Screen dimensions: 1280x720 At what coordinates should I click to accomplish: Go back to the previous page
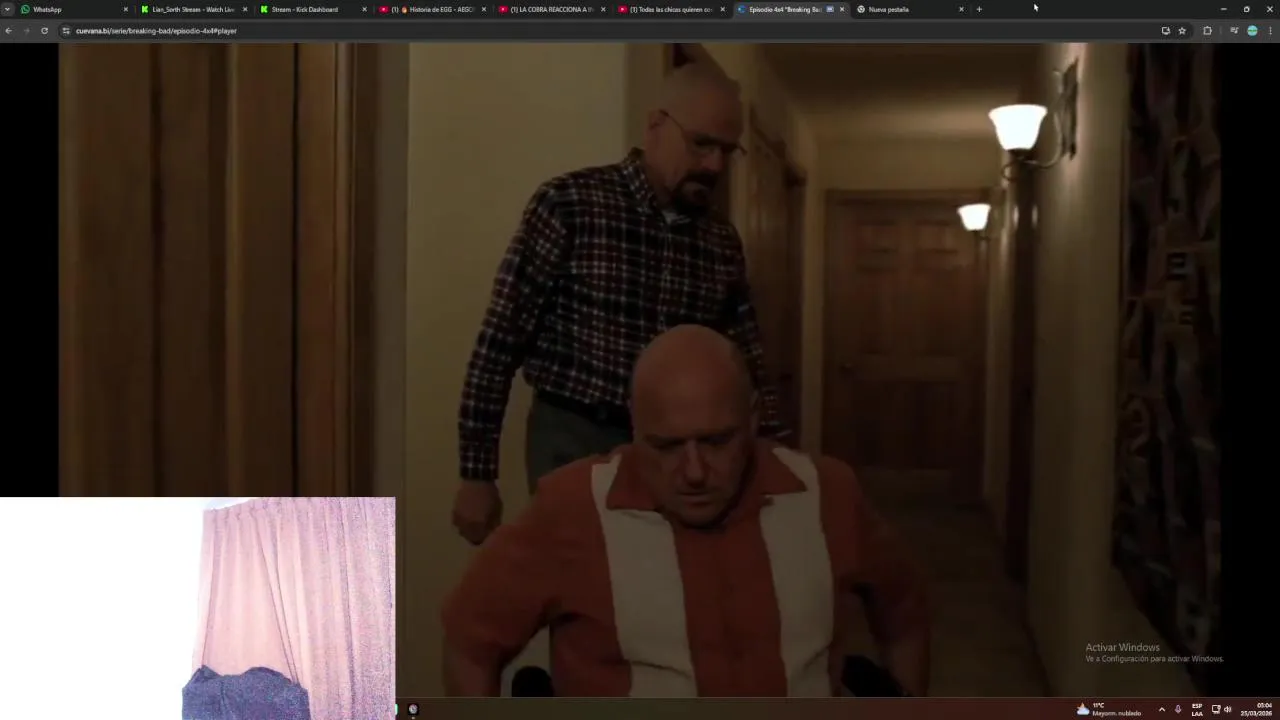pyautogui.click(x=8, y=31)
